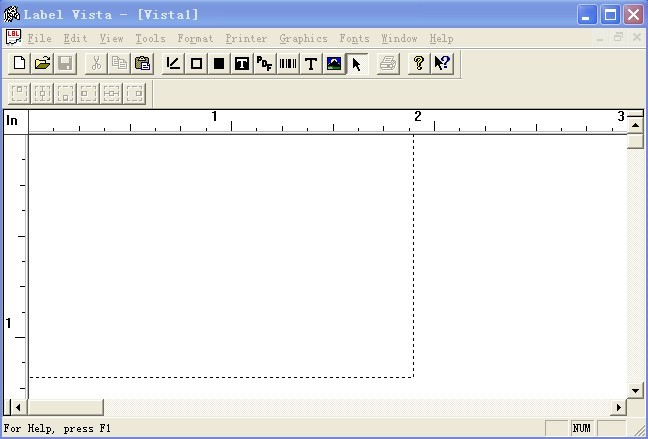Open the File menu
This screenshot has width=648, height=439.
40,39
